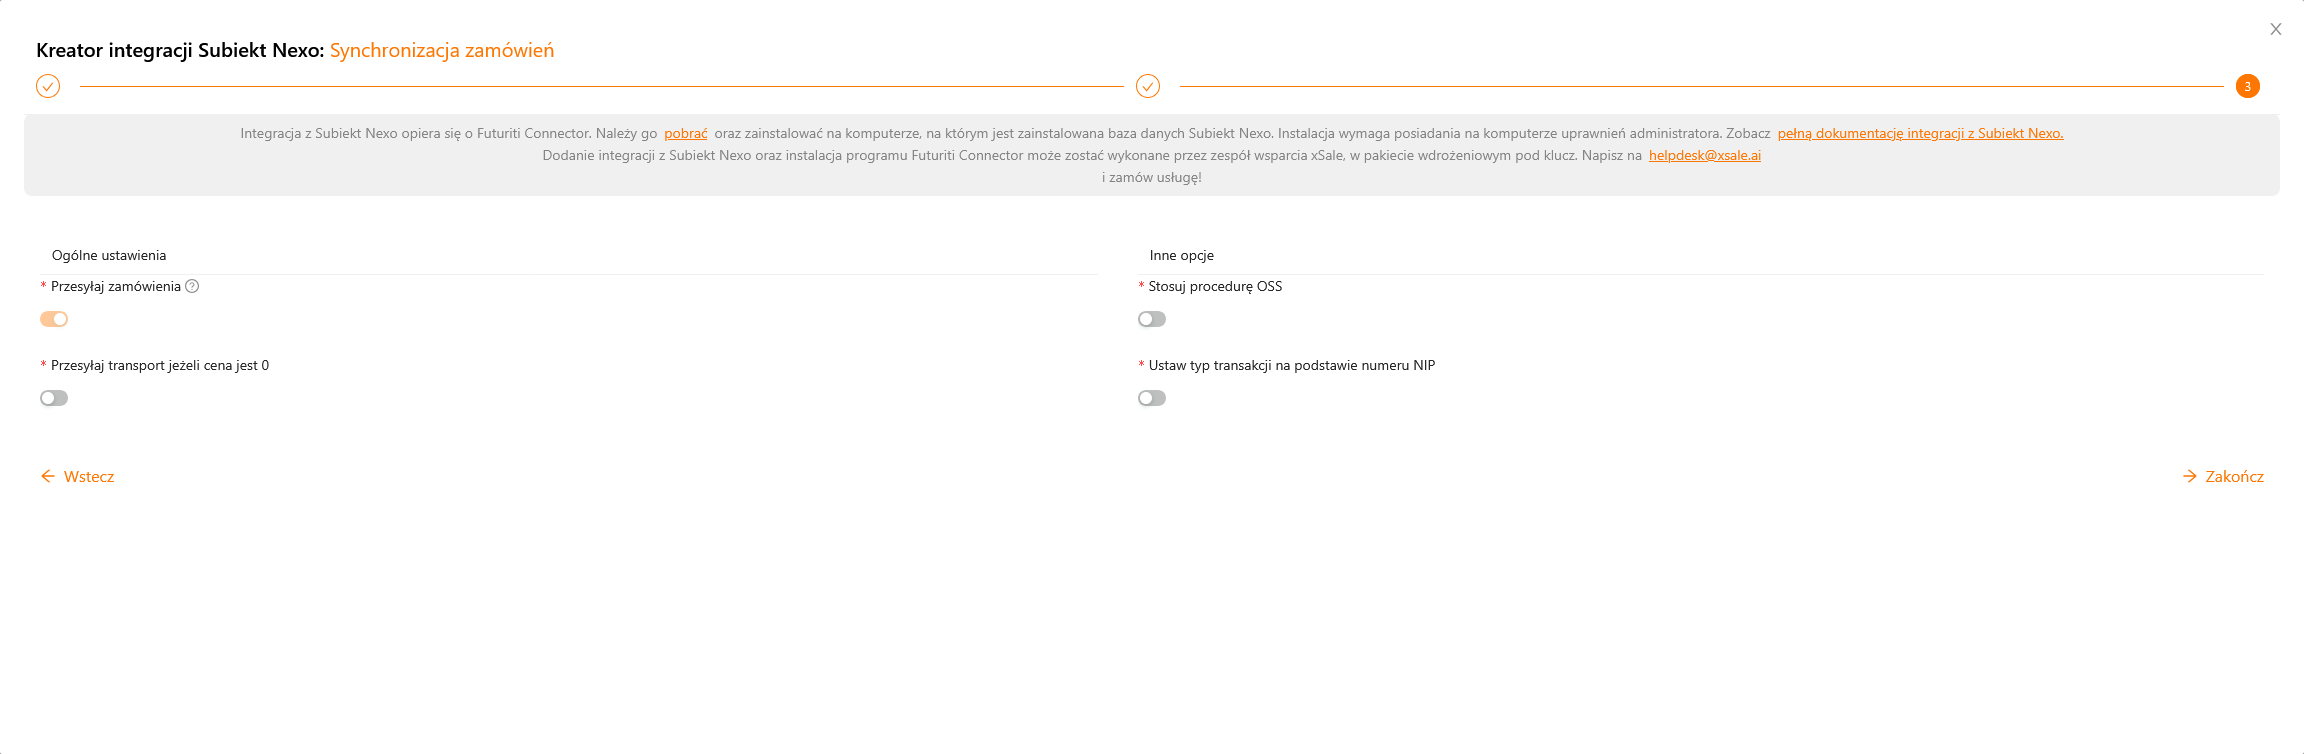Click the Inne opcje section header

coord(1181,255)
